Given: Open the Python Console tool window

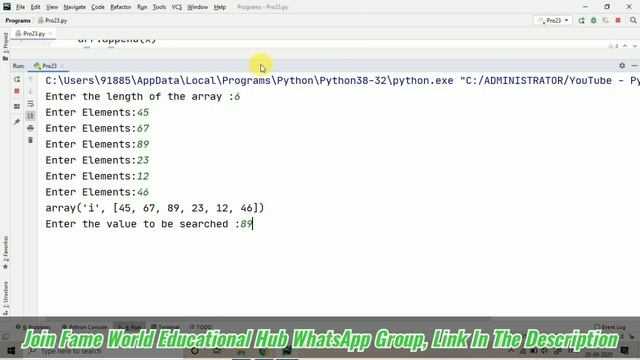Looking at the screenshot, I should coord(84,327).
